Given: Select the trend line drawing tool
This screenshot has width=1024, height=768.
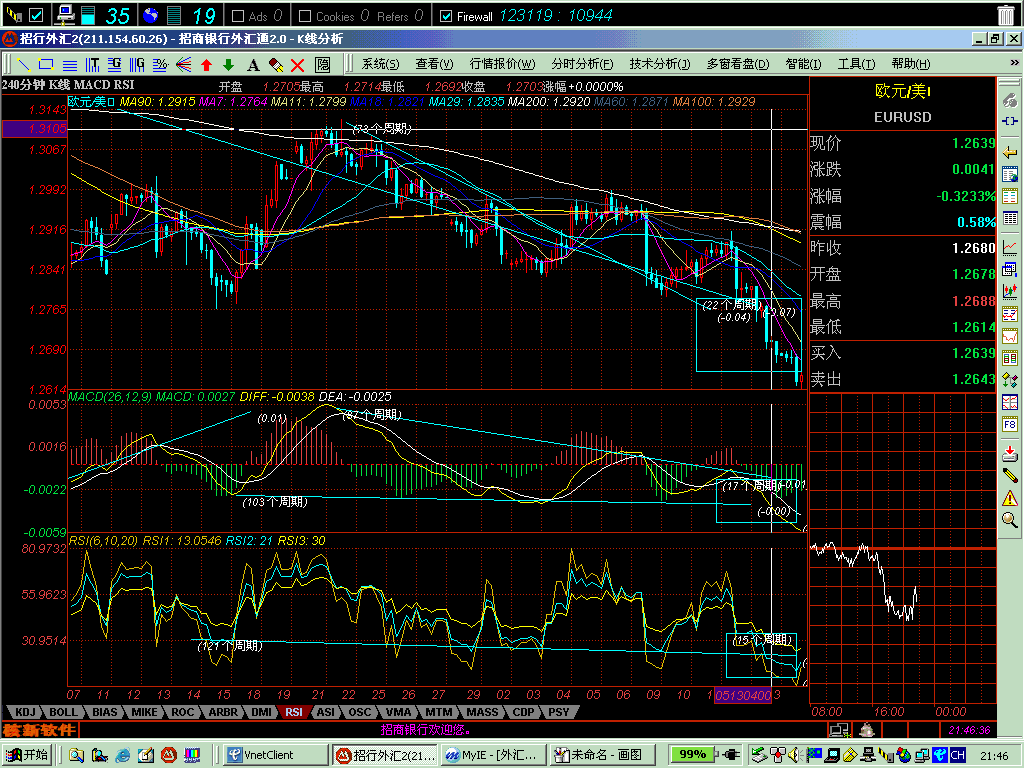Looking at the screenshot, I should (x=24, y=65).
